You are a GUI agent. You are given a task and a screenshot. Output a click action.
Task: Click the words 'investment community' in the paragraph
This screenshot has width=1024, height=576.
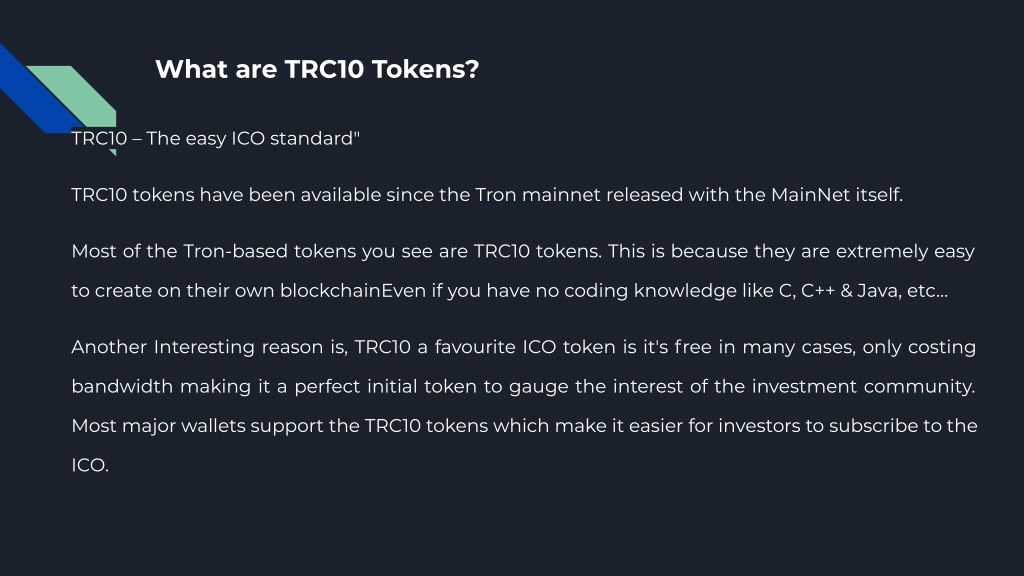(x=862, y=387)
